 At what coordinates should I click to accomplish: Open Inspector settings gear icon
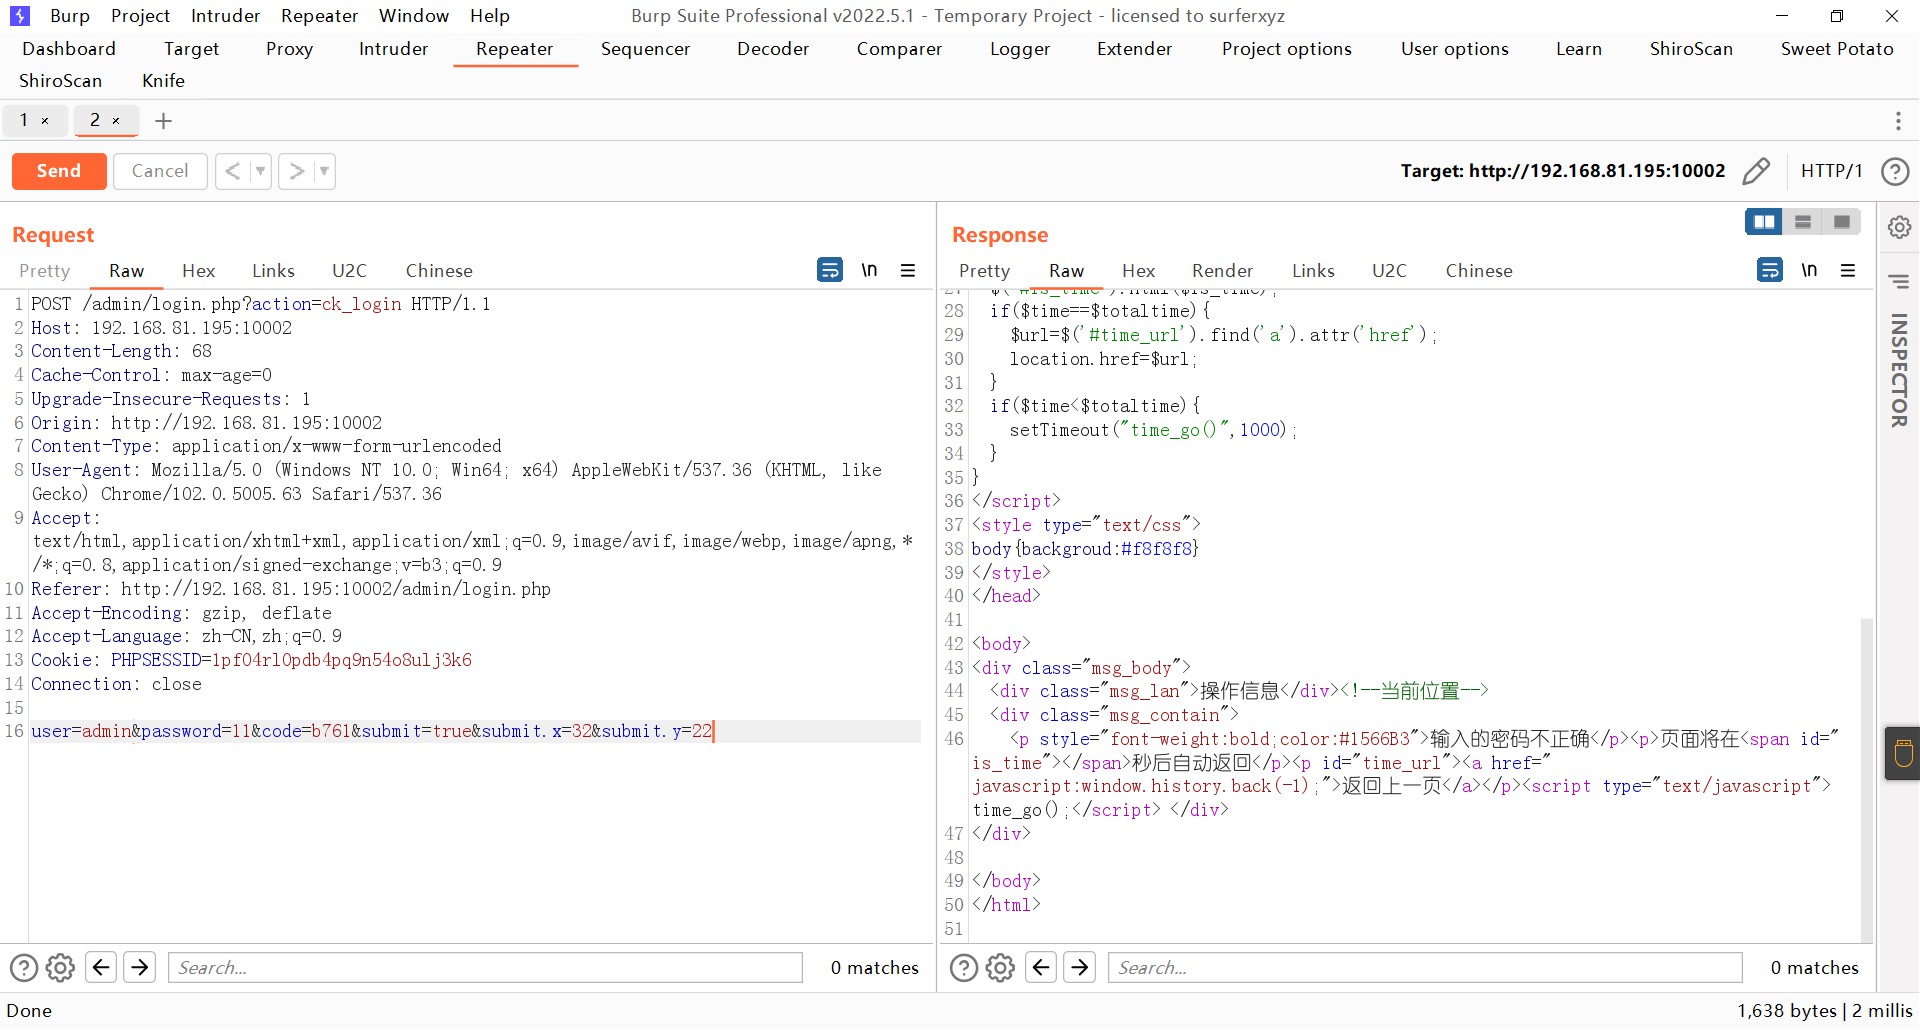pos(1900,227)
